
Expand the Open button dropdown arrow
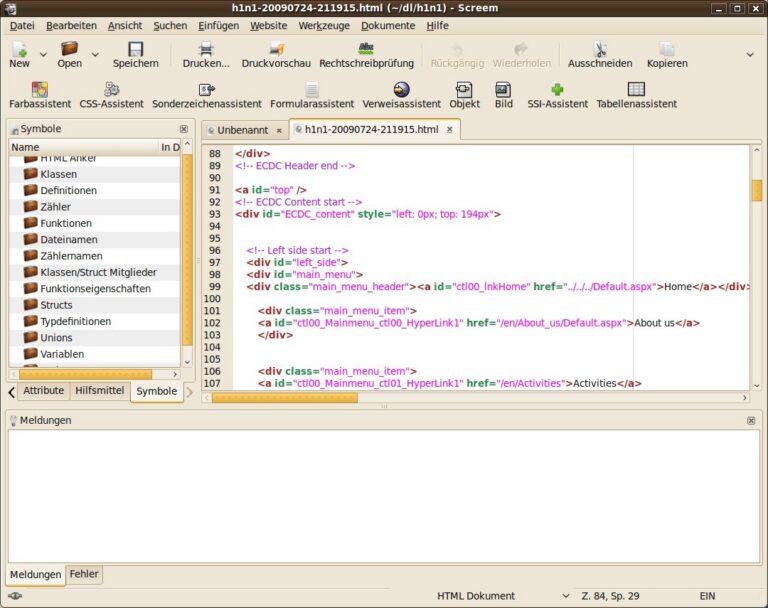tap(95, 54)
